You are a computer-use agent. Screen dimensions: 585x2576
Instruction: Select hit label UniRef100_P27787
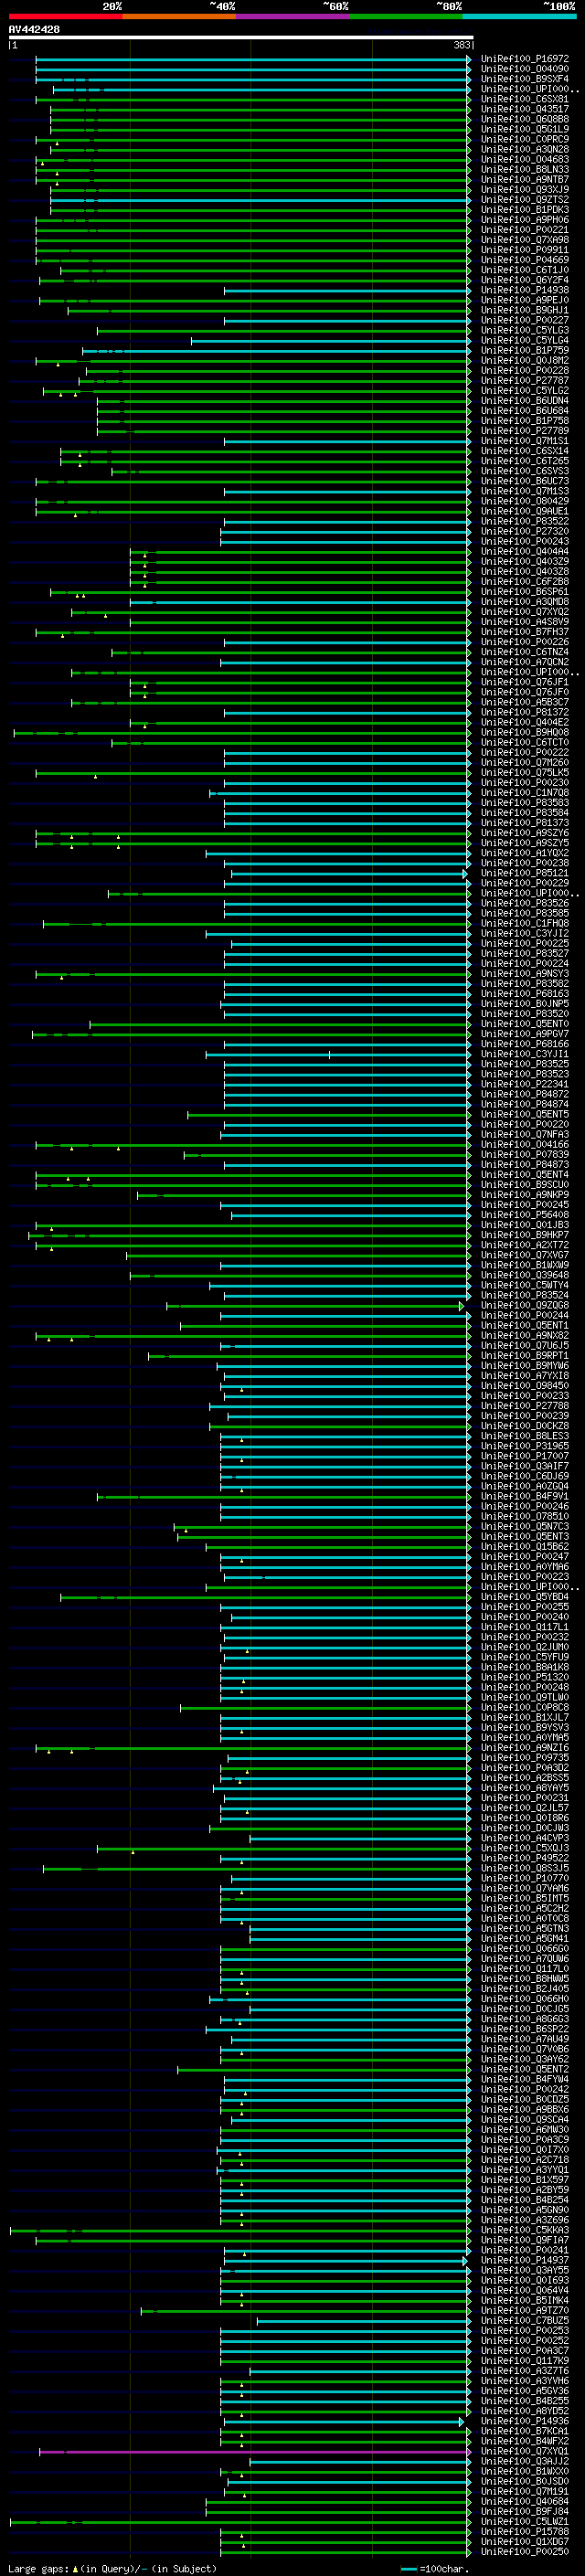pos(524,380)
